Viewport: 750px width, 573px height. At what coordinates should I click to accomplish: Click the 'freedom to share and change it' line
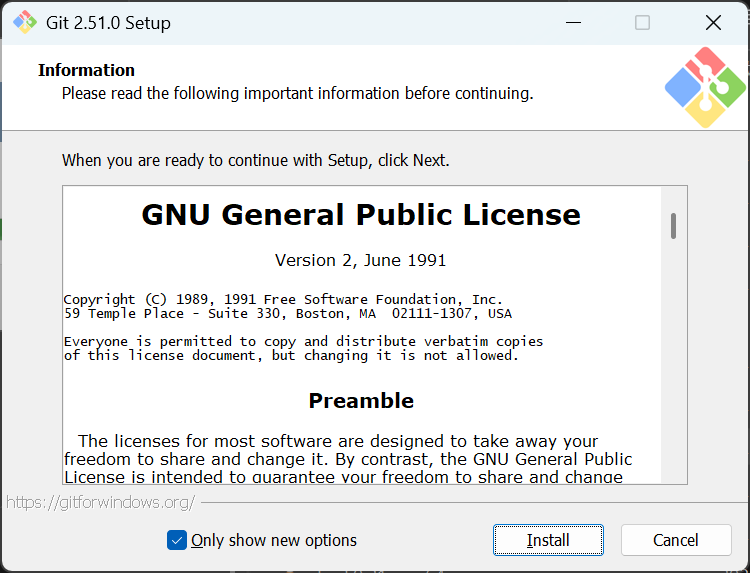point(348,459)
